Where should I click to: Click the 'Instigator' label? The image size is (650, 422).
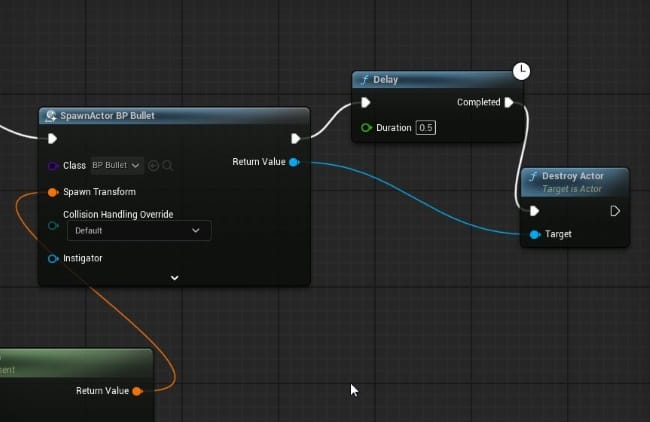[x=83, y=258]
